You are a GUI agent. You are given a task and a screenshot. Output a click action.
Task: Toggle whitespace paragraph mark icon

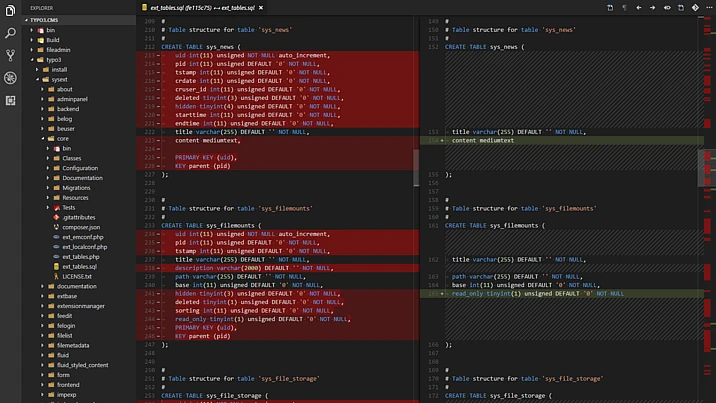coord(624,7)
